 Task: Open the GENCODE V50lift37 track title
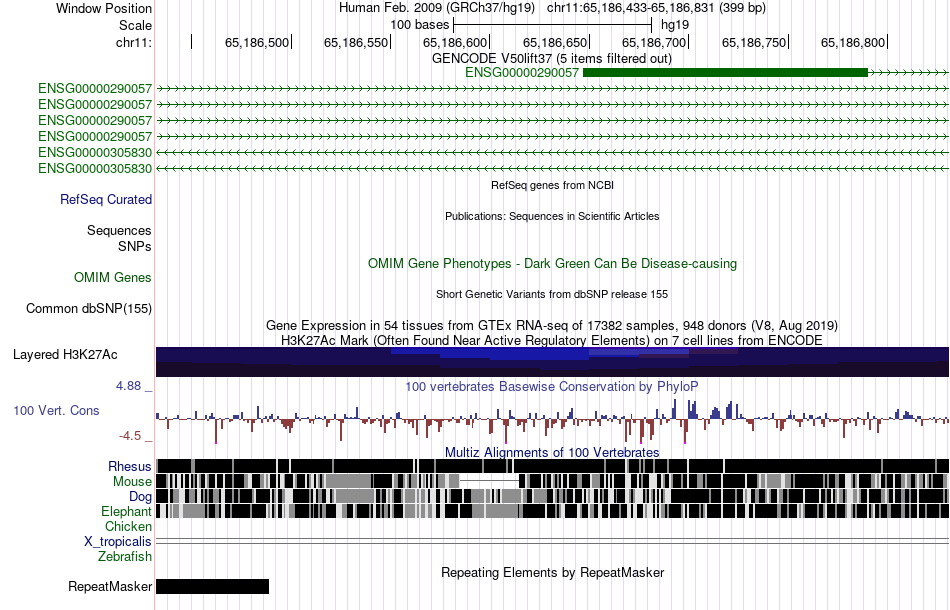[x=551, y=59]
